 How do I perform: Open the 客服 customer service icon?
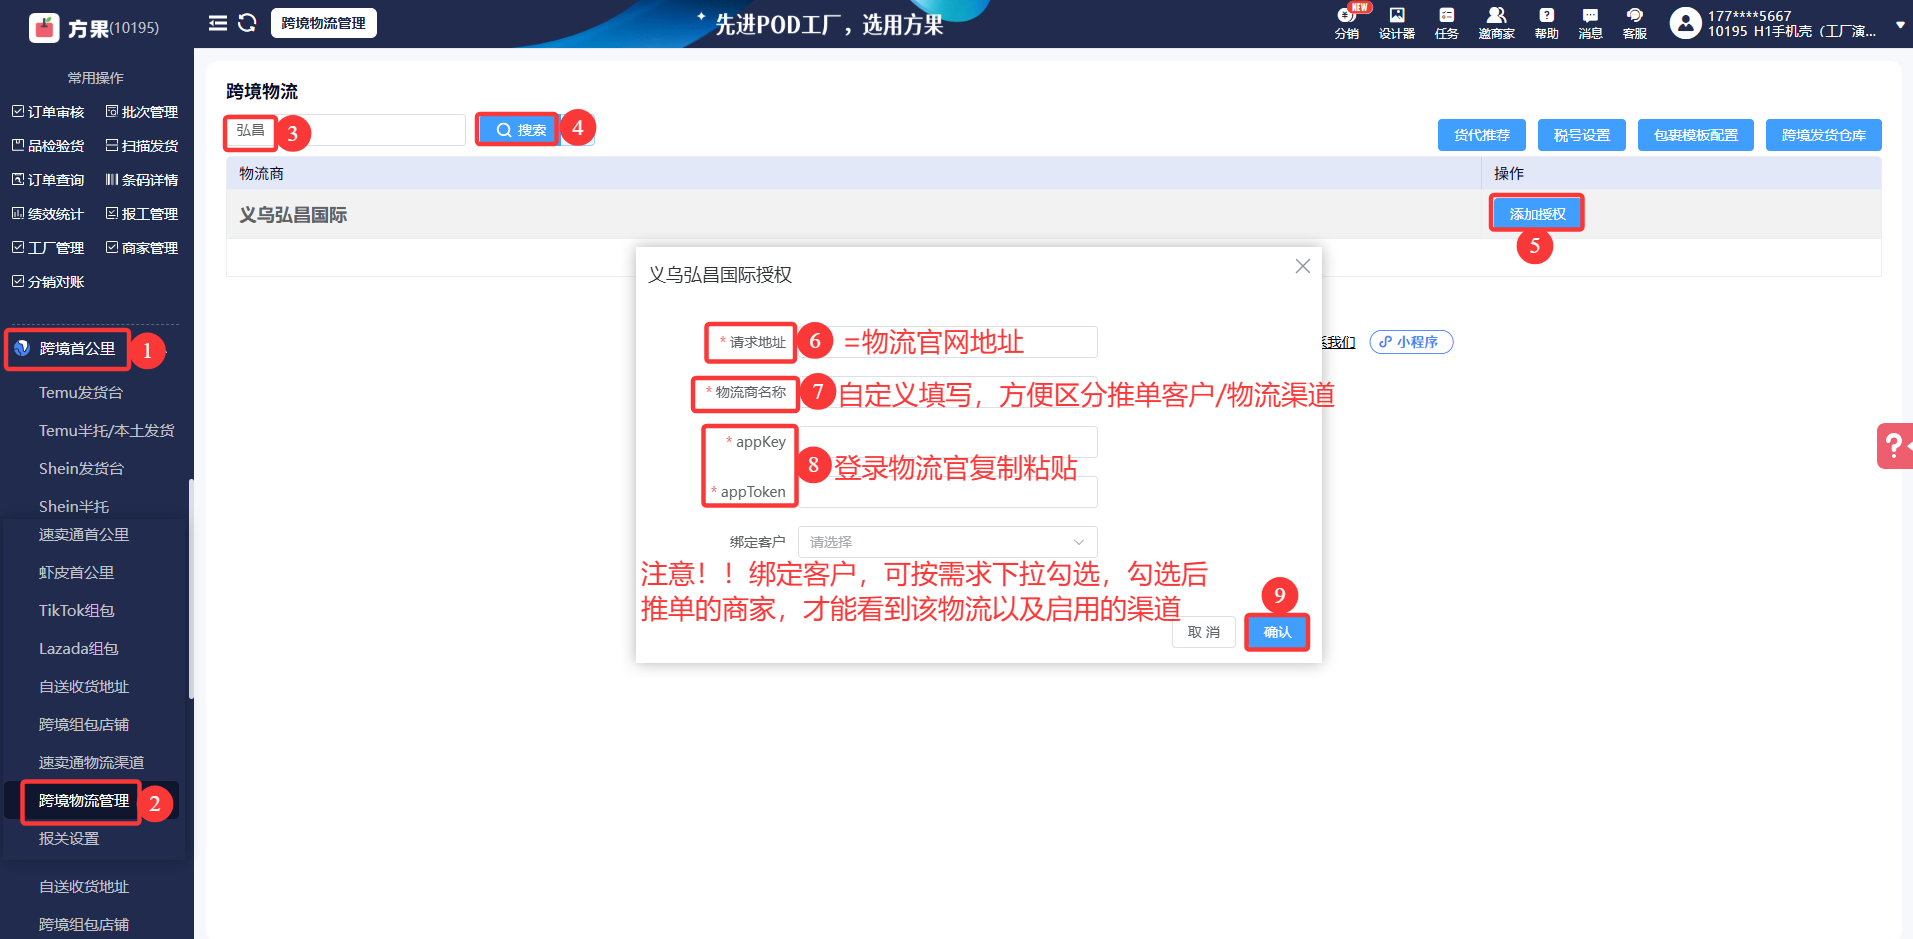(1635, 23)
